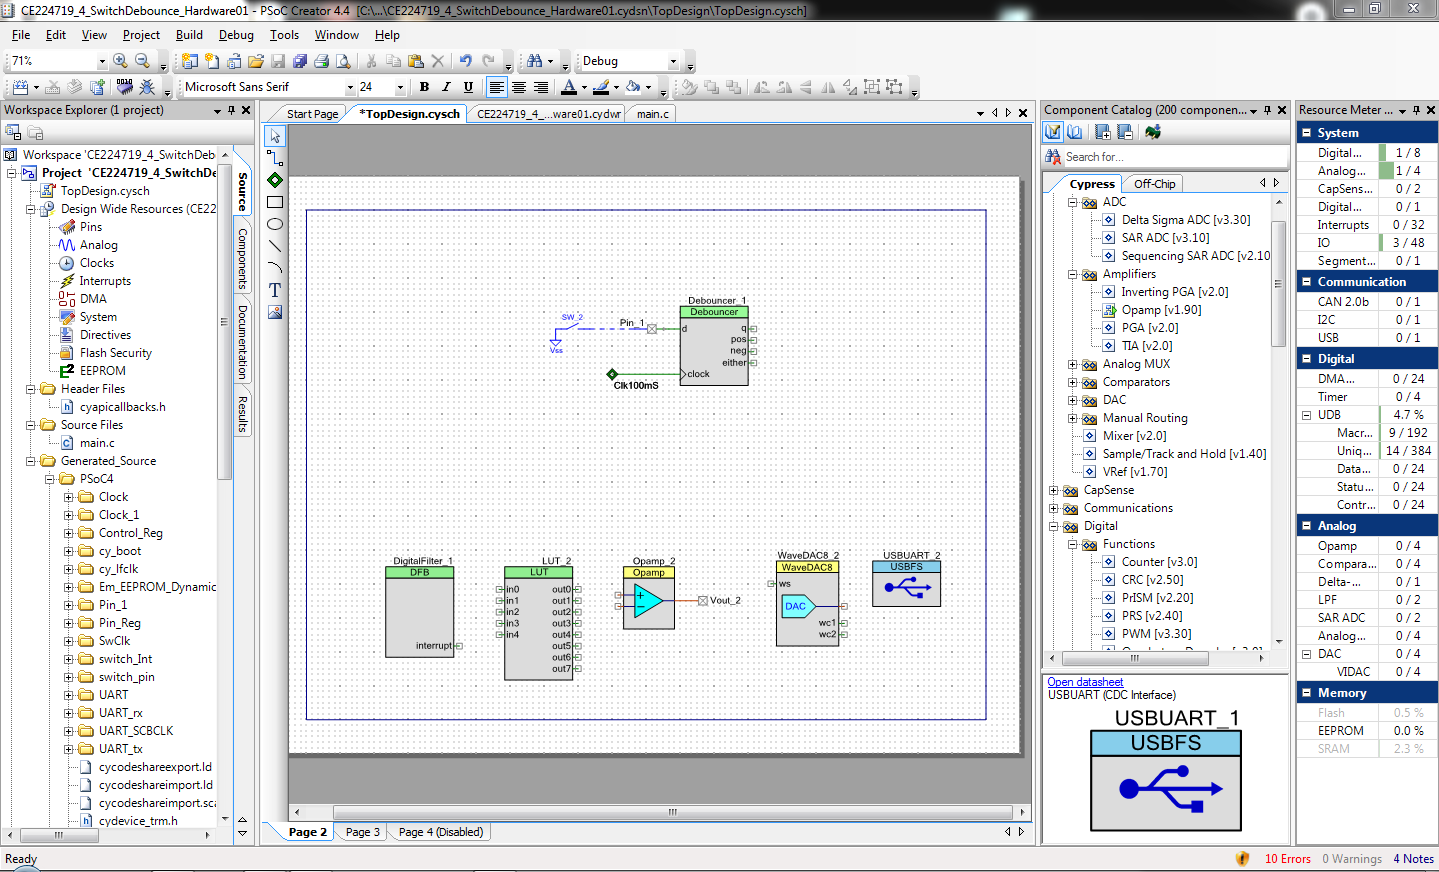1439x872 pixels.
Task: Select the green diamond terminal tool
Action: (275, 180)
